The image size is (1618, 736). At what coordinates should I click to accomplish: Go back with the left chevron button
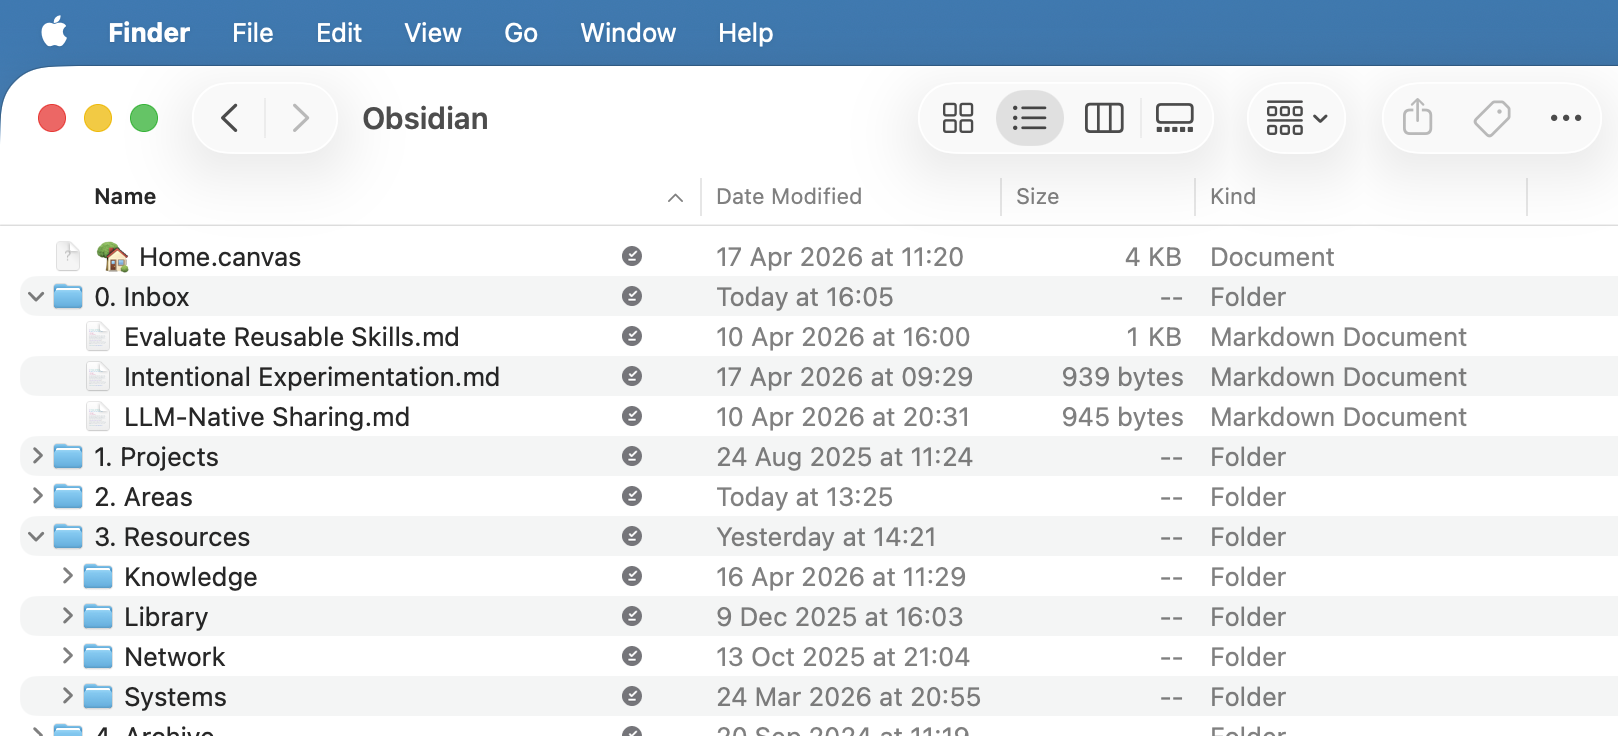coord(230,118)
